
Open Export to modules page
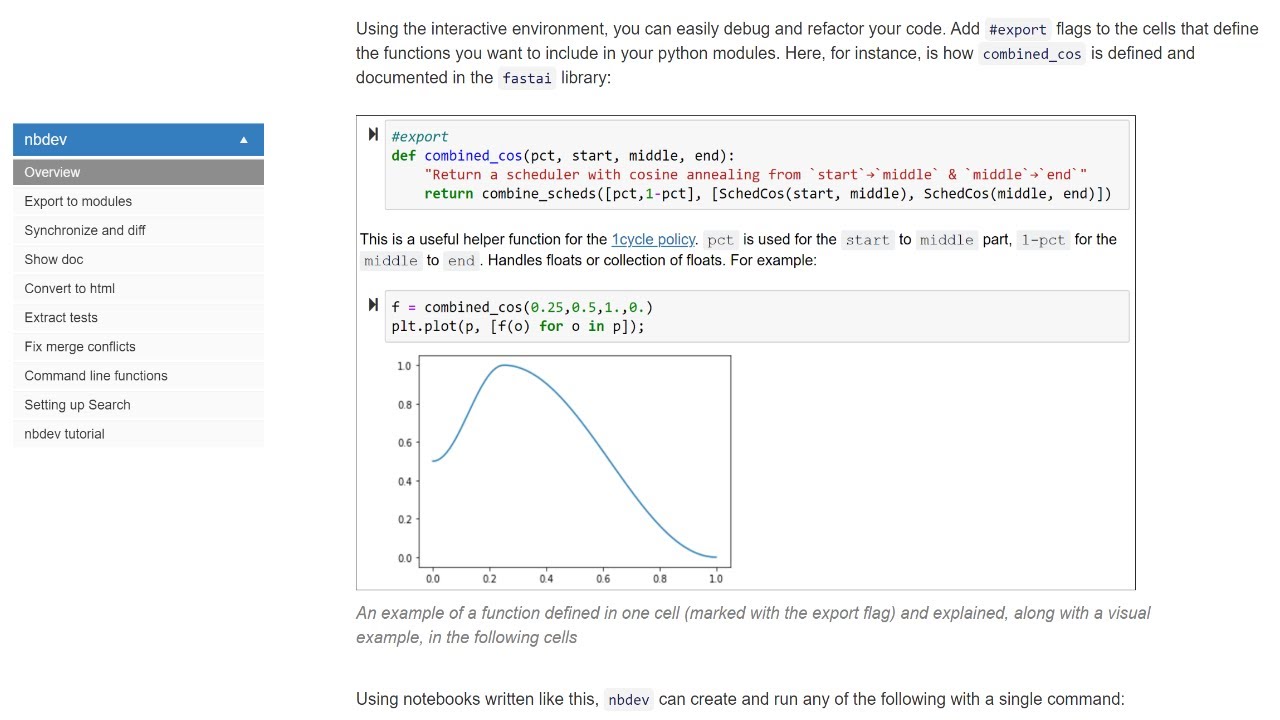[78, 201]
